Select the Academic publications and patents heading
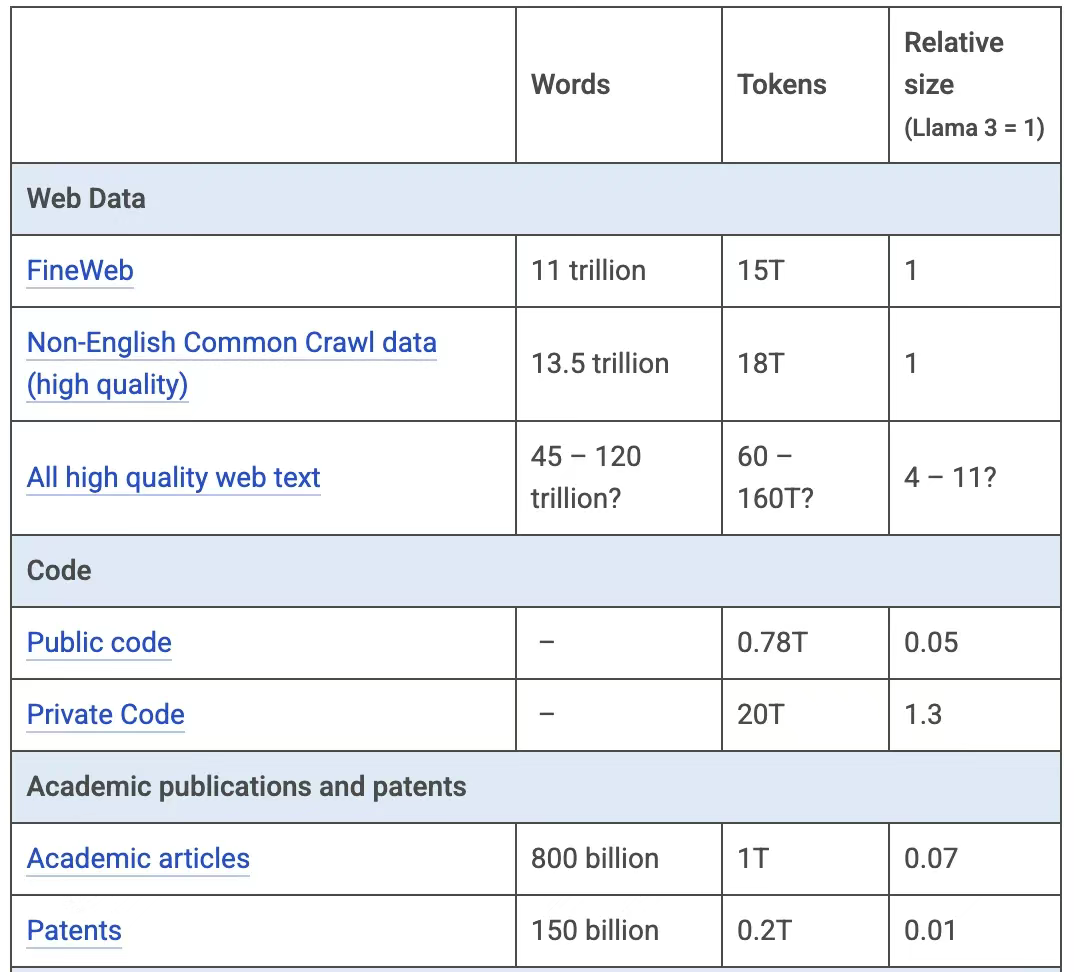This screenshot has width=1074, height=972. pyautogui.click(x=246, y=787)
